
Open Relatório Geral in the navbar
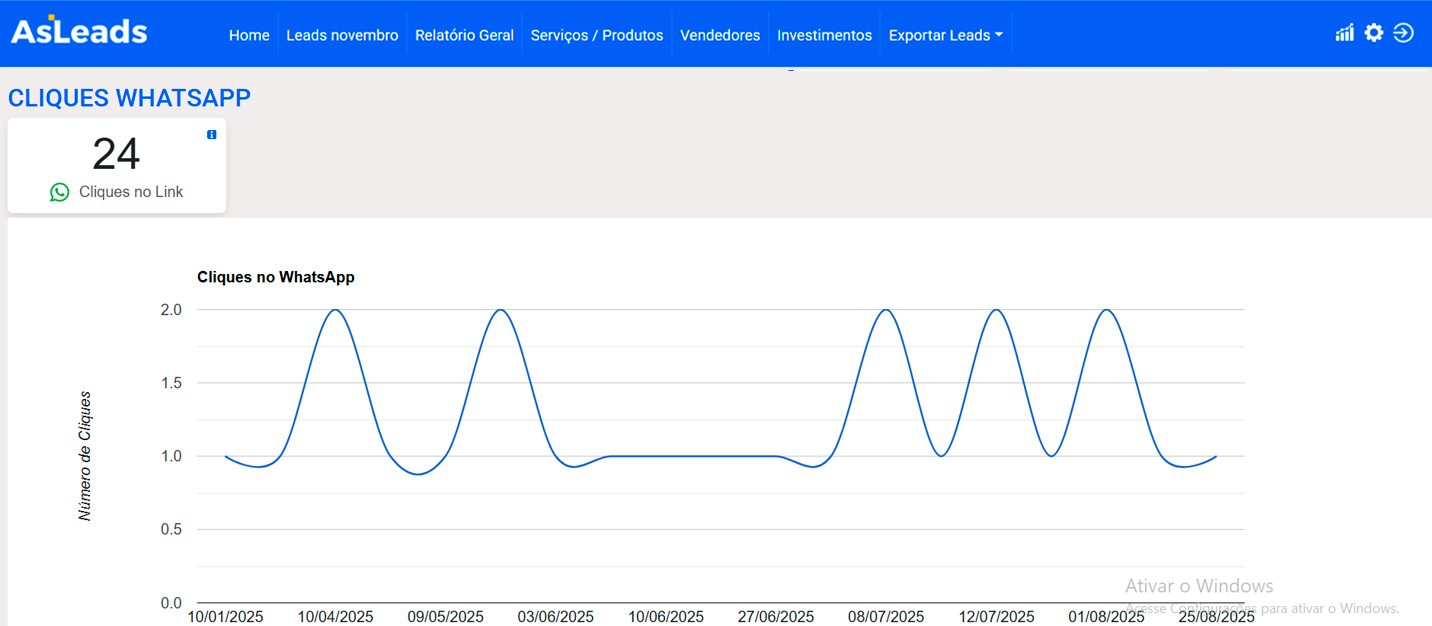(464, 35)
